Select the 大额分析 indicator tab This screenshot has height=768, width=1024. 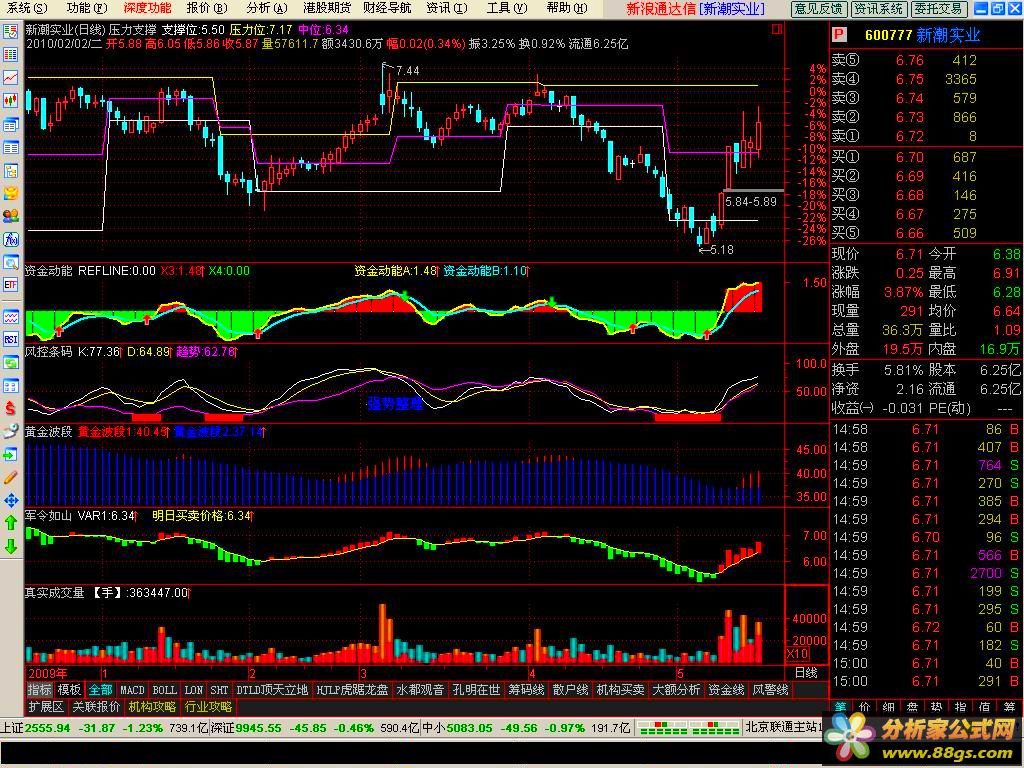point(676,690)
